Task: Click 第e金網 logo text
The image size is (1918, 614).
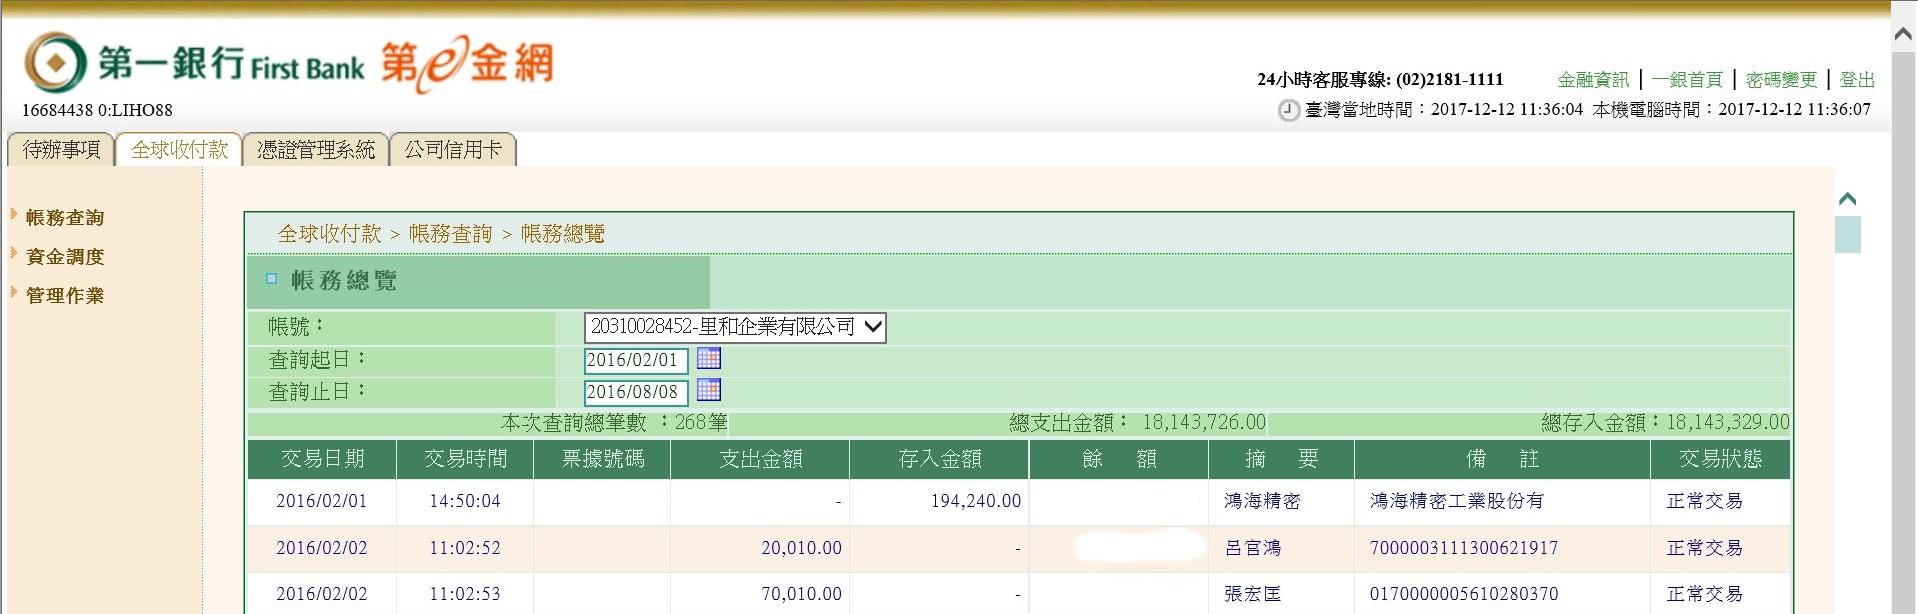Action: 466,64
